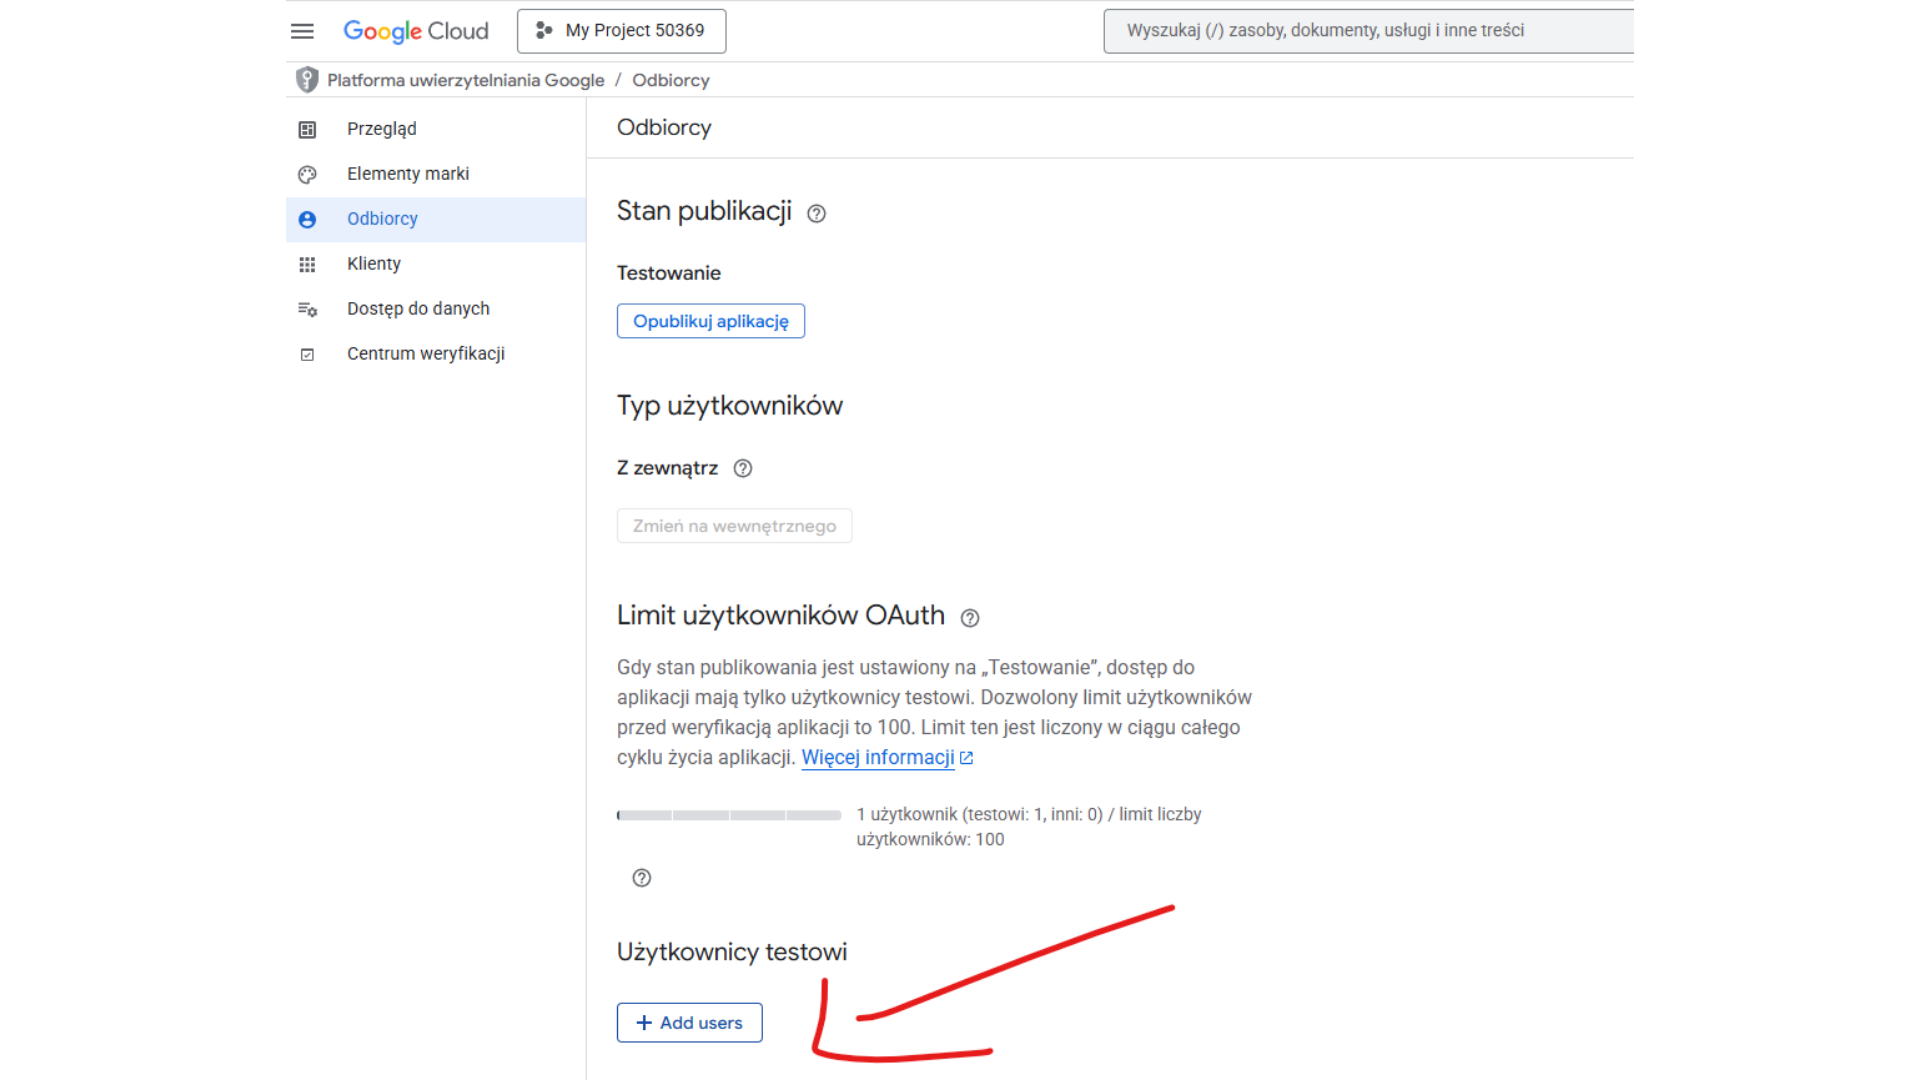Click the user count text beside the progress bar
Image resolution: width=1920 pixels, height=1080 pixels.
[x=1029, y=827]
